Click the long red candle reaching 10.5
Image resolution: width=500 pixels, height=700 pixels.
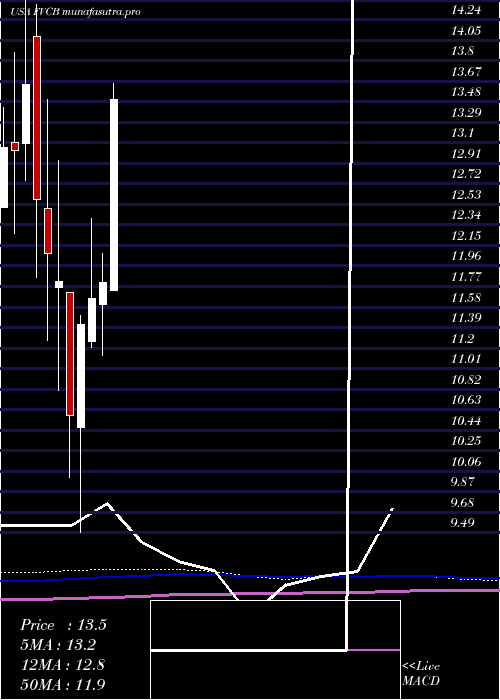70,354
